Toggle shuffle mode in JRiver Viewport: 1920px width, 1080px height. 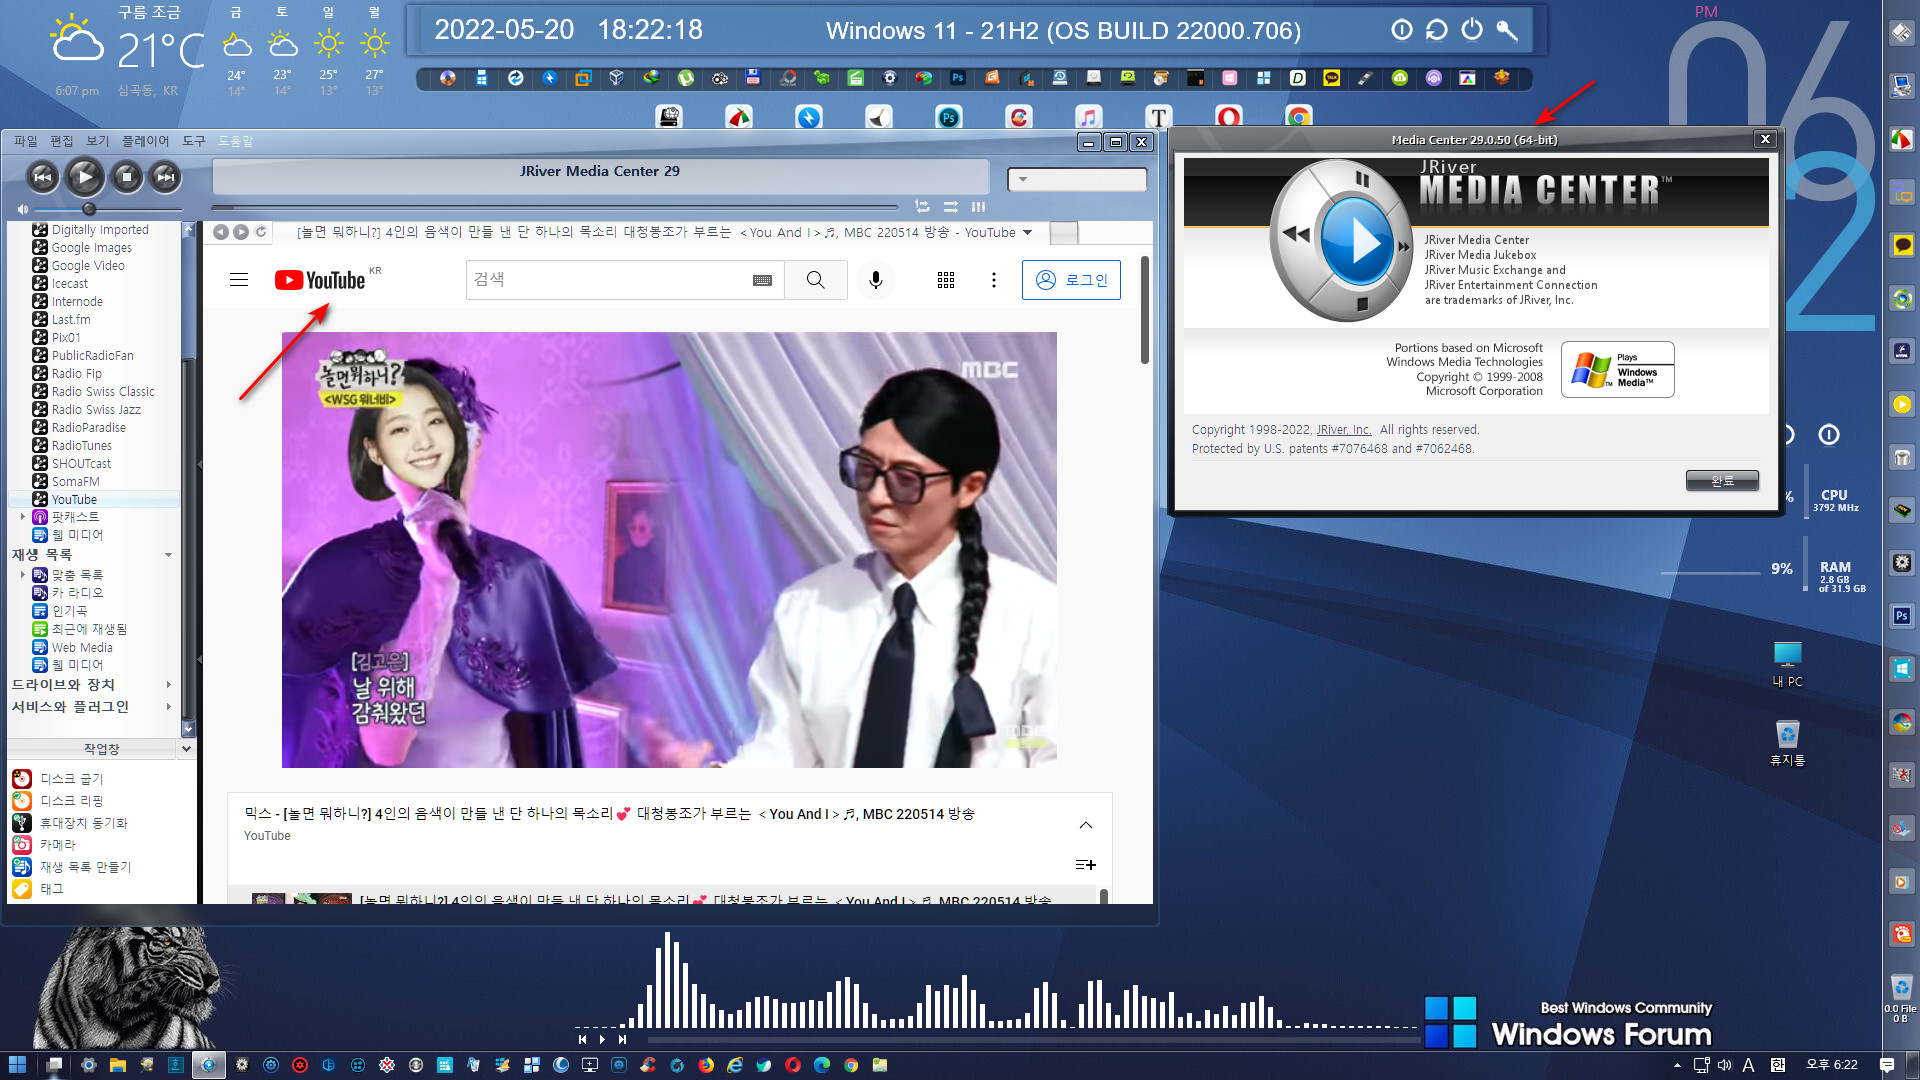point(950,207)
